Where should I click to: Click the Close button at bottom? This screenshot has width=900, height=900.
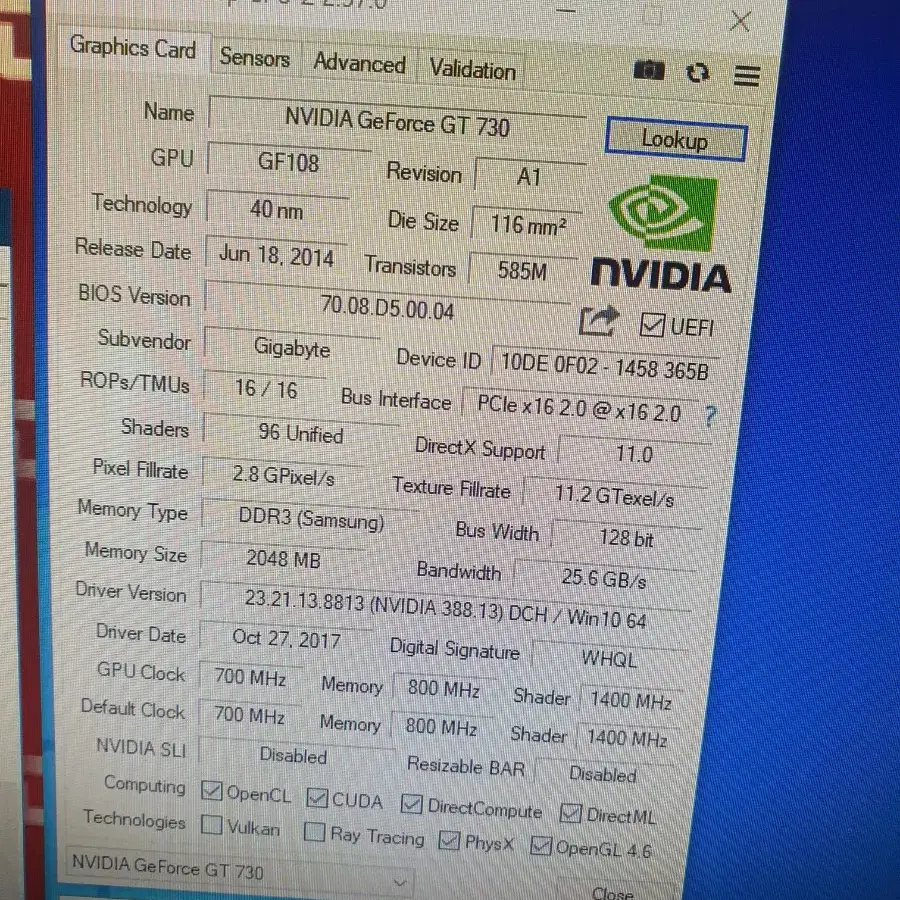(x=614, y=891)
